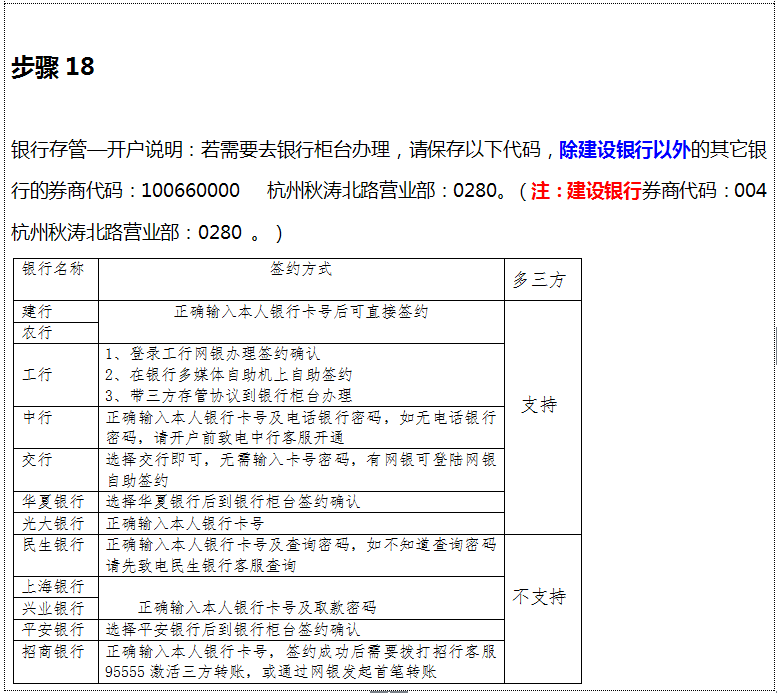Click the heading '步骤 18'
The width and height of the screenshot is (777, 693).
[x=53, y=66]
